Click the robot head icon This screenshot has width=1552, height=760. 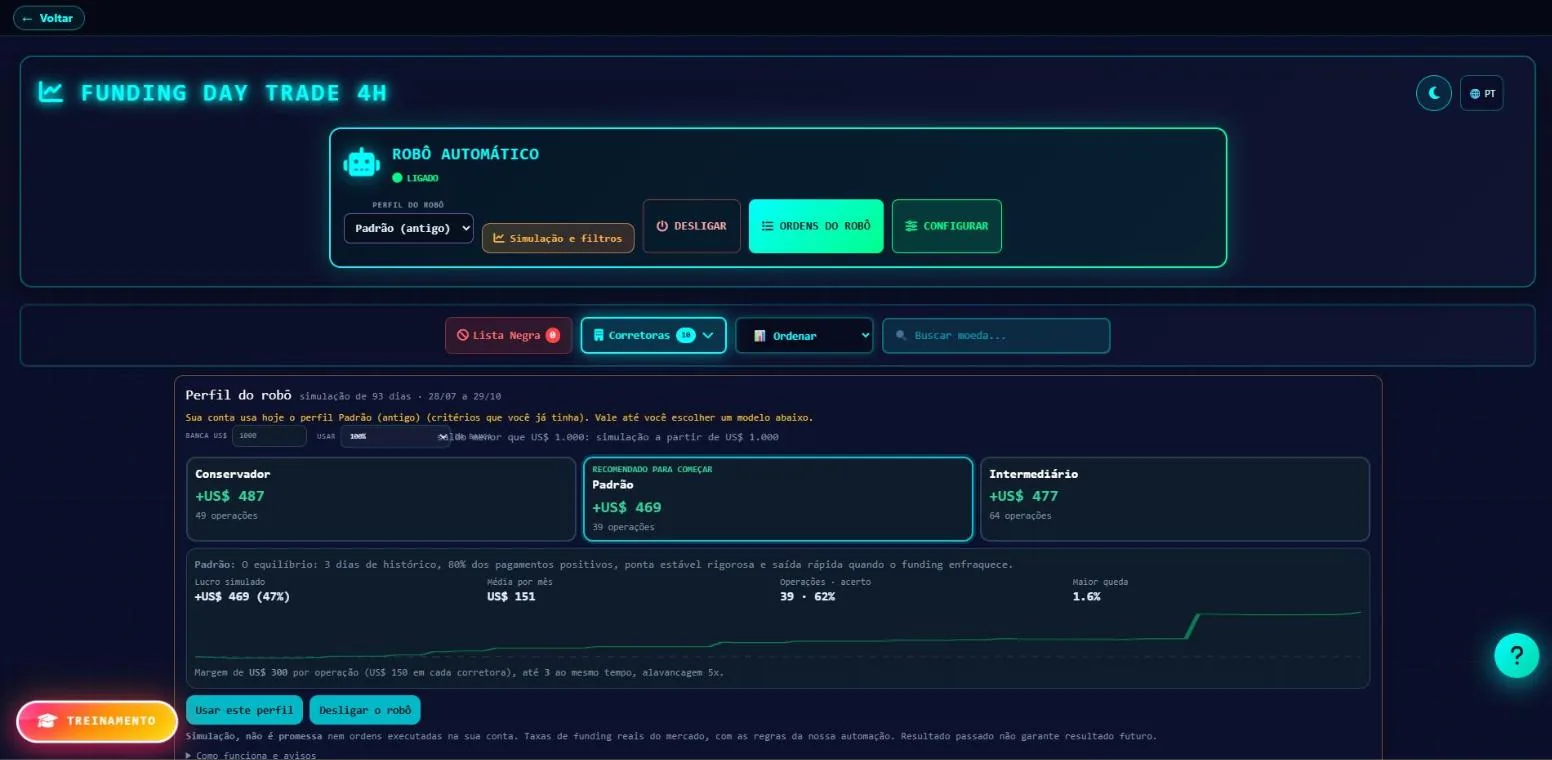coord(361,163)
